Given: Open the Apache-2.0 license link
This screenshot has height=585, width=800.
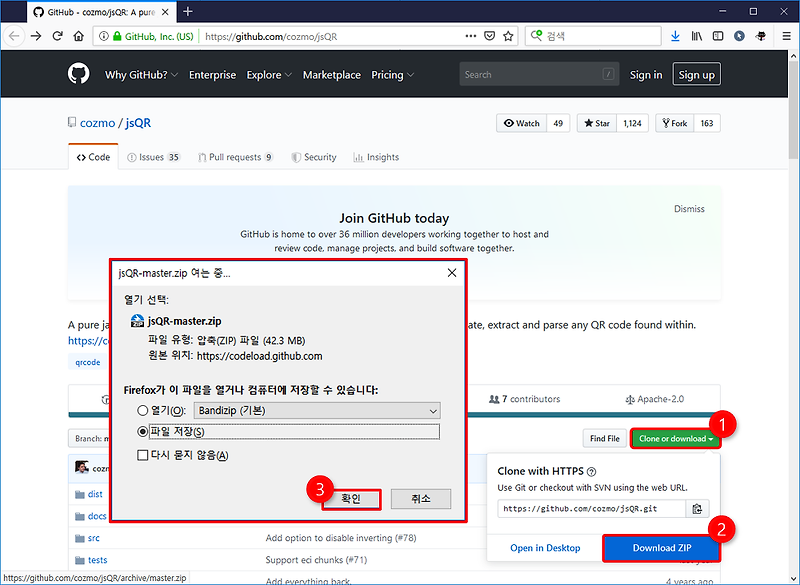Looking at the screenshot, I should [655, 399].
